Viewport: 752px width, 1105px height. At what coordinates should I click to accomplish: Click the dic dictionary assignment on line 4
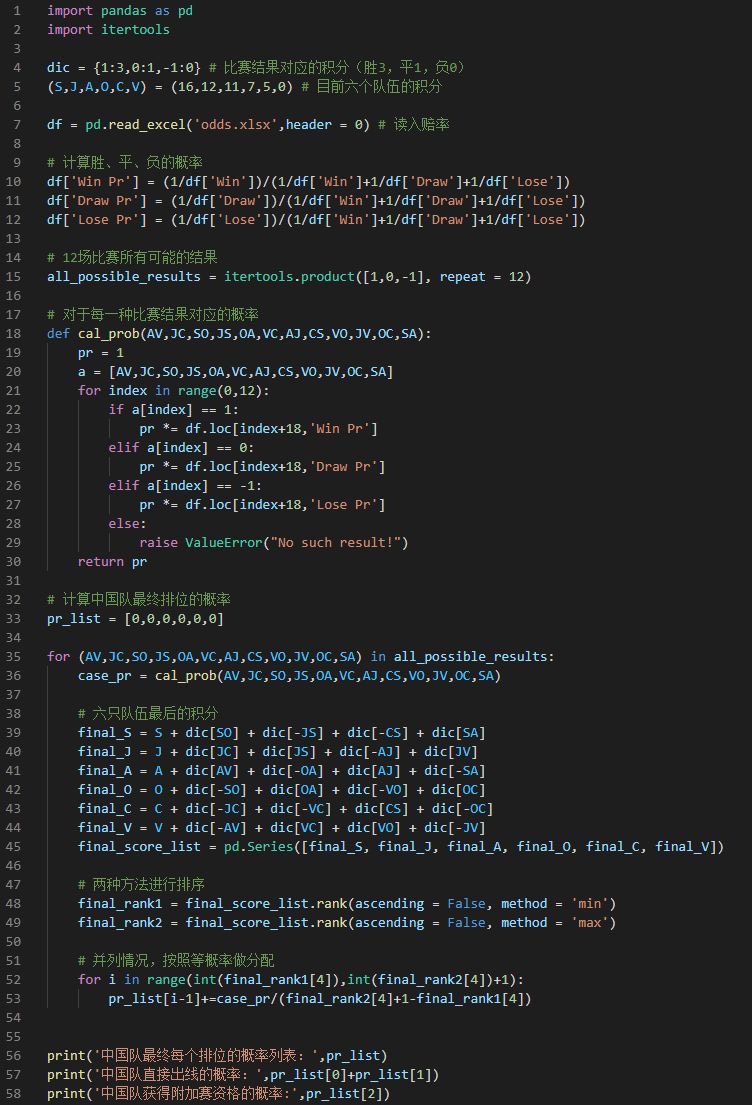click(x=123, y=68)
